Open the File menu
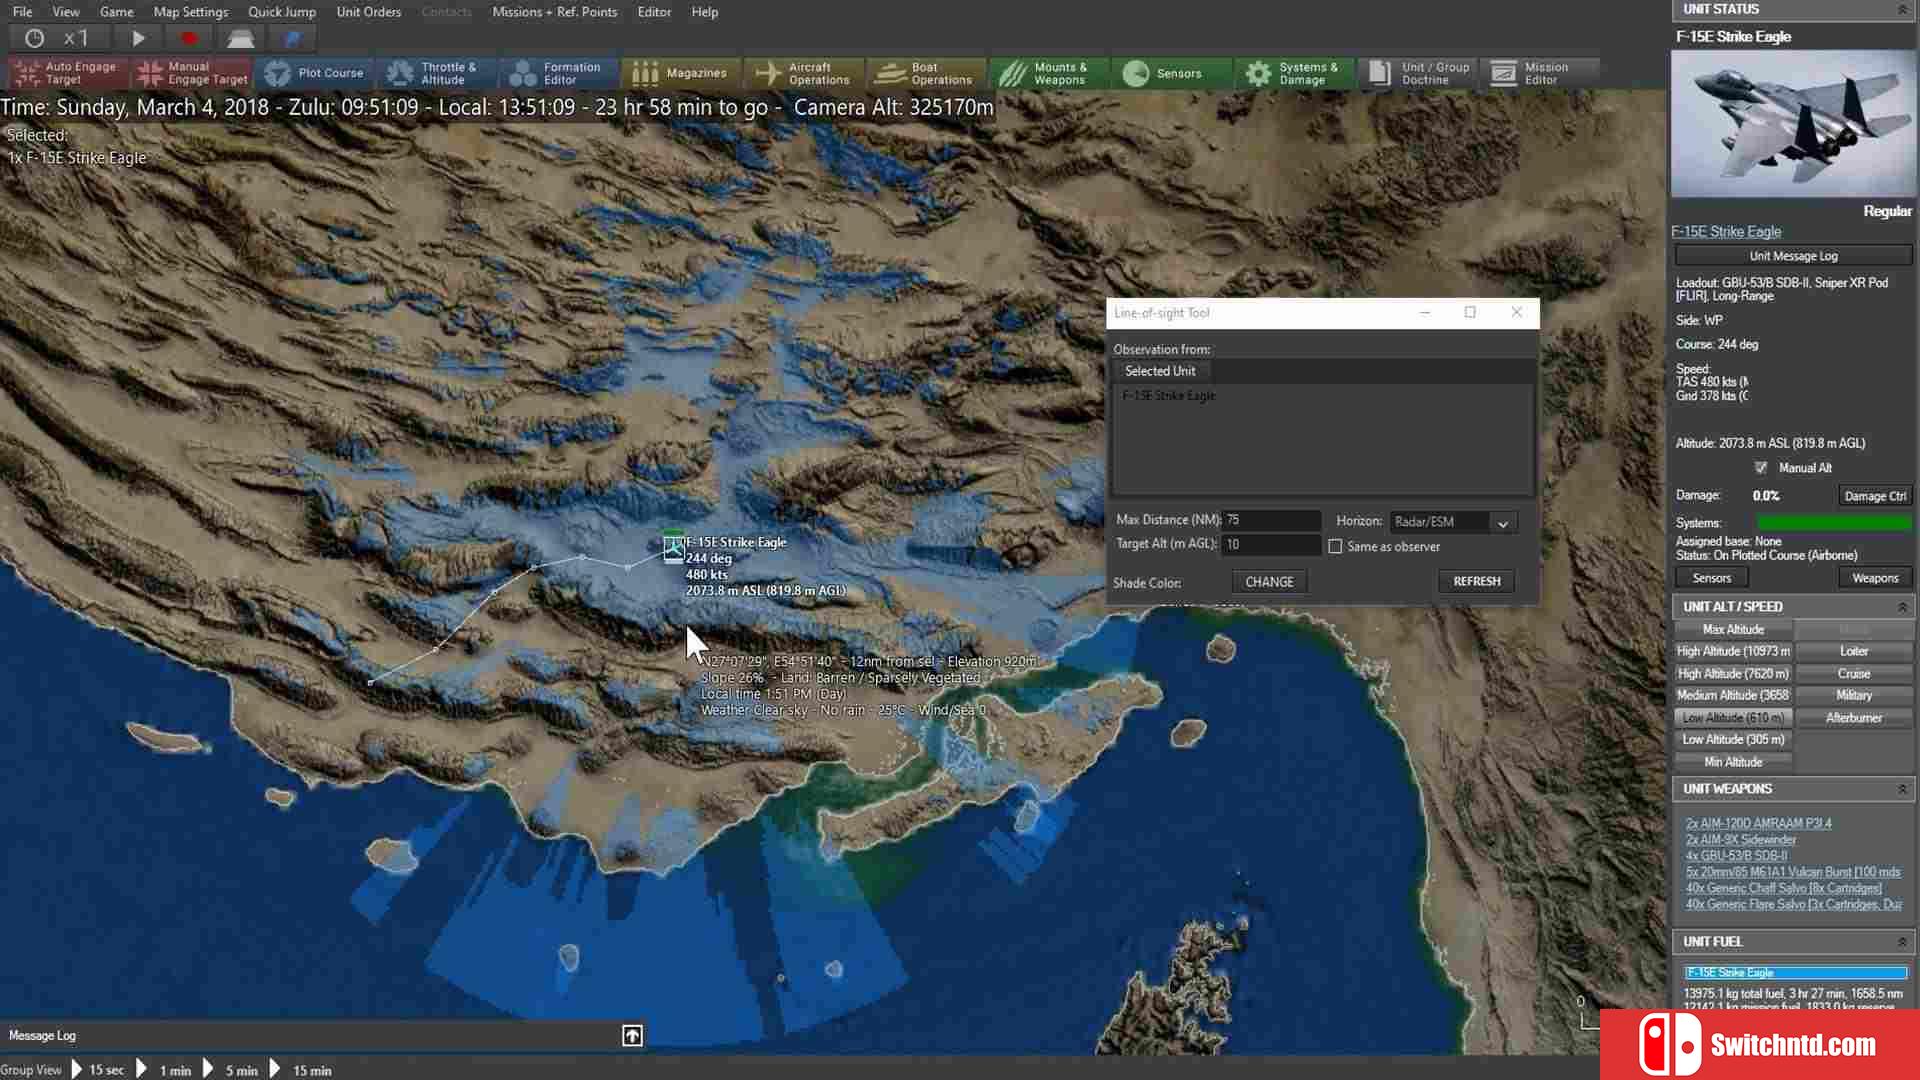Screen dimensions: 1920x1080 click(22, 12)
